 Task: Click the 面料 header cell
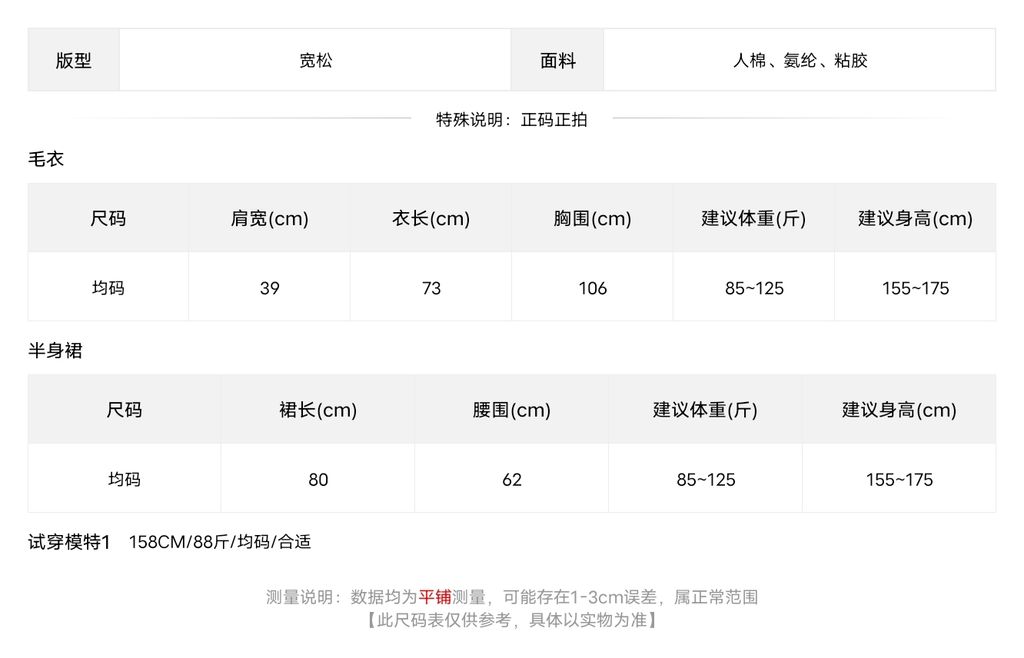557,60
